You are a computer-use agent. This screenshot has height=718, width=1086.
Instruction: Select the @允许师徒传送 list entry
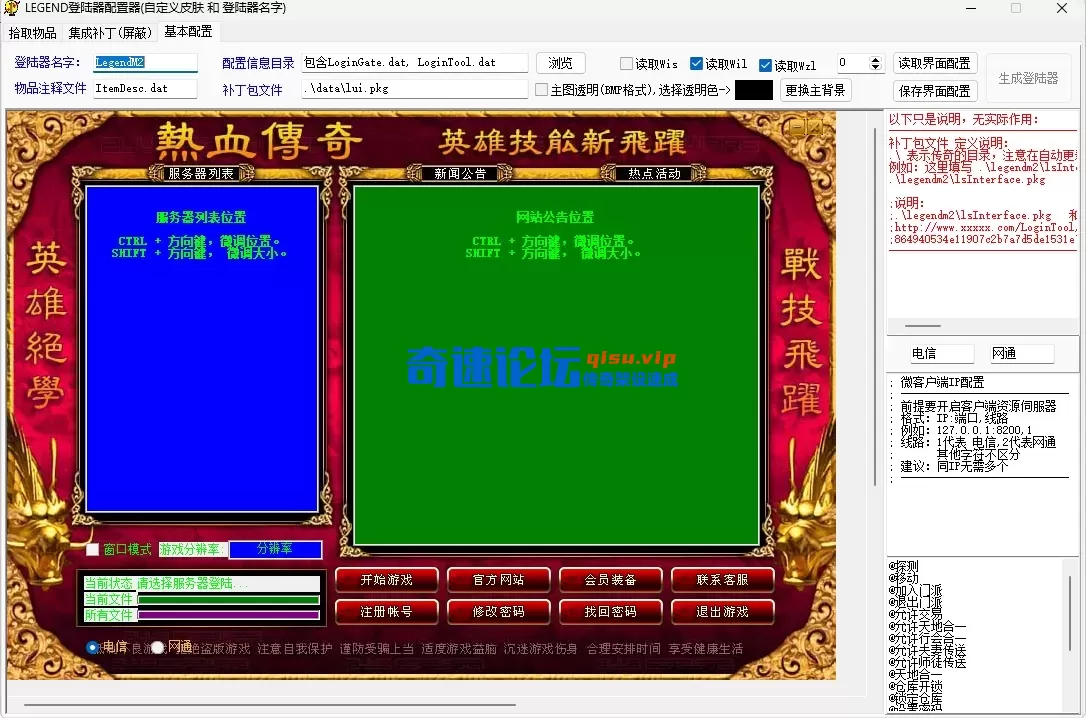coord(927,662)
